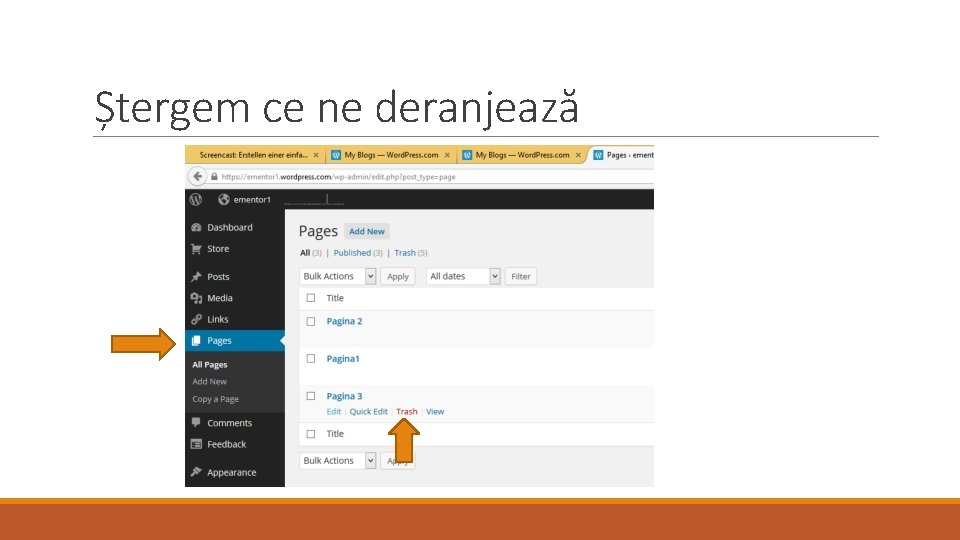Open Media library icon in sidebar
Image resolution: width=960 pixels, height=540 pixels.
click(197, 298)
